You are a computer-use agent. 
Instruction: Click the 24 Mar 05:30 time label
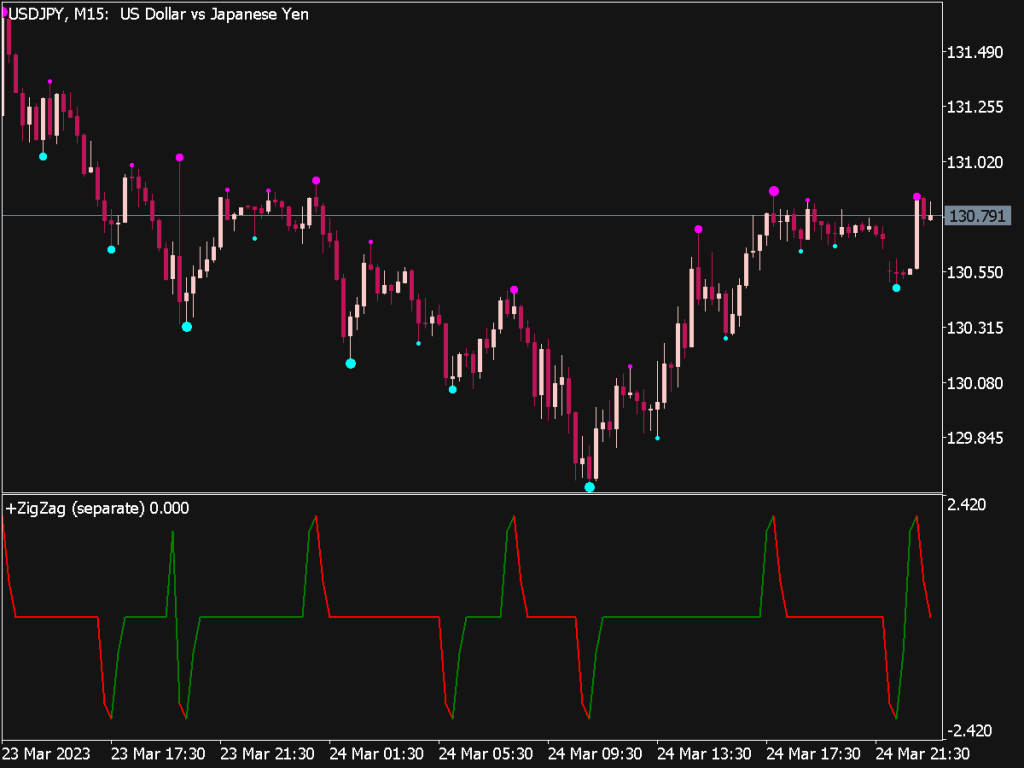pyautogui.click(x=486, y=754)
